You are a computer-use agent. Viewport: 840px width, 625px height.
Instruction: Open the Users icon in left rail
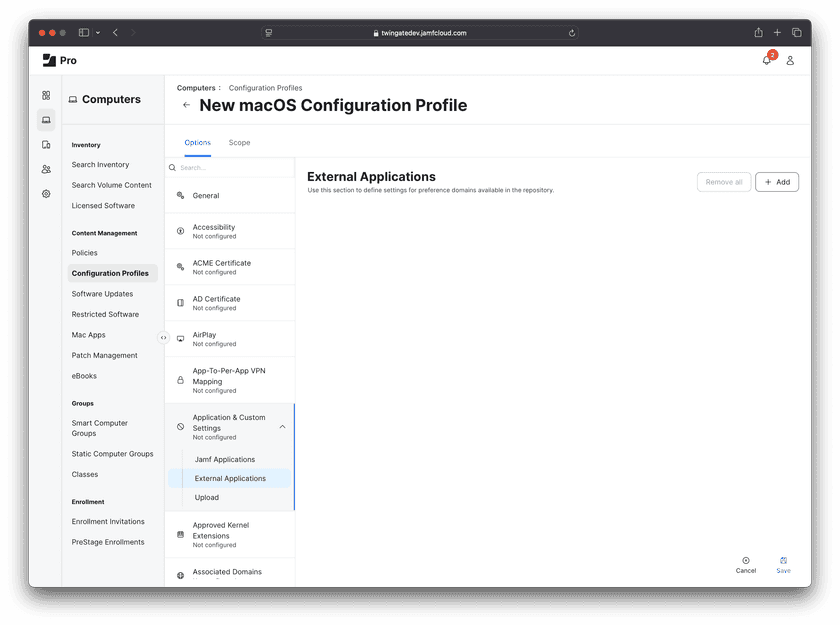tap(46, 169)
